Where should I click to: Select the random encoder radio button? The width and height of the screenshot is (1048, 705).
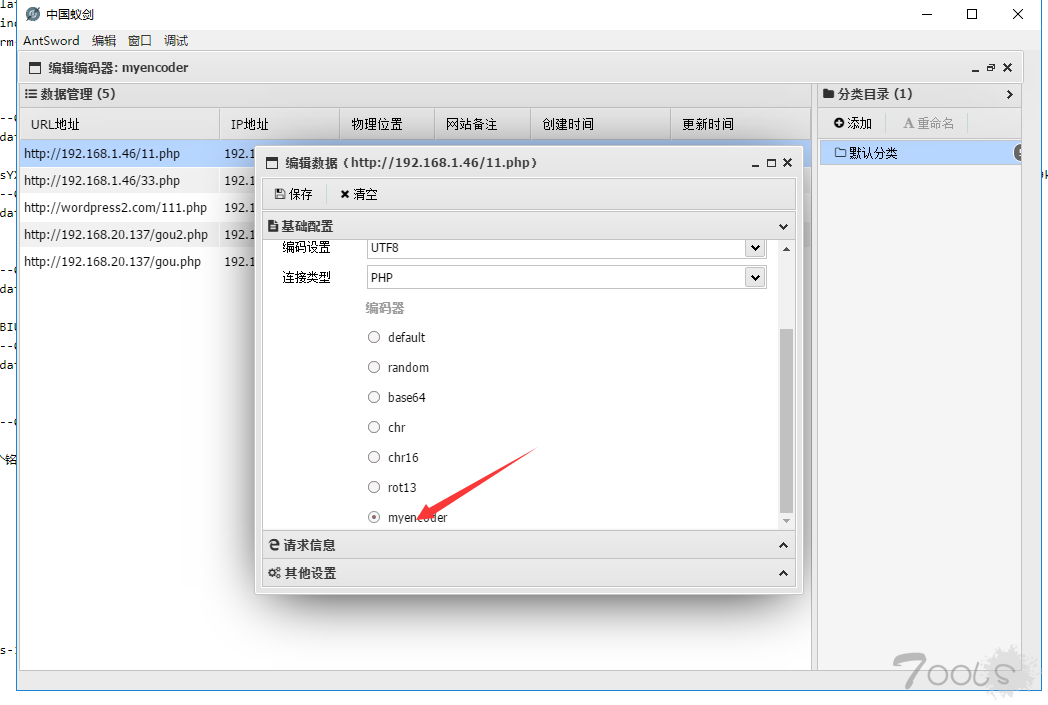374,368
